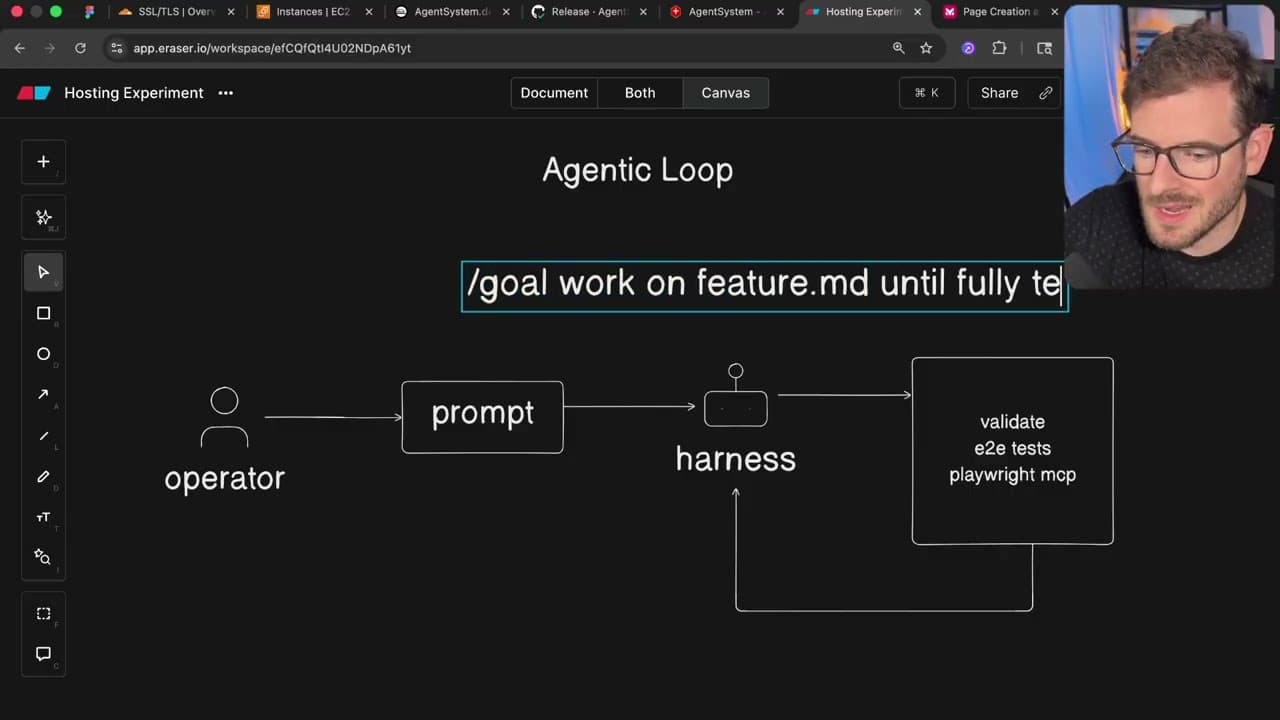Select the line tool
Viewport: 1280px width, 720px height.
[43, 436]
